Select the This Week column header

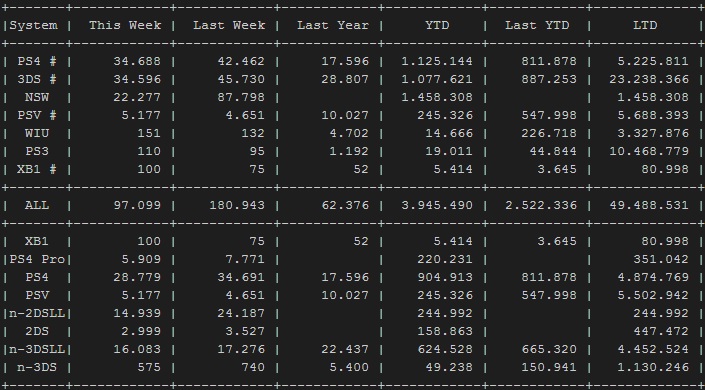tap(125, 25)
